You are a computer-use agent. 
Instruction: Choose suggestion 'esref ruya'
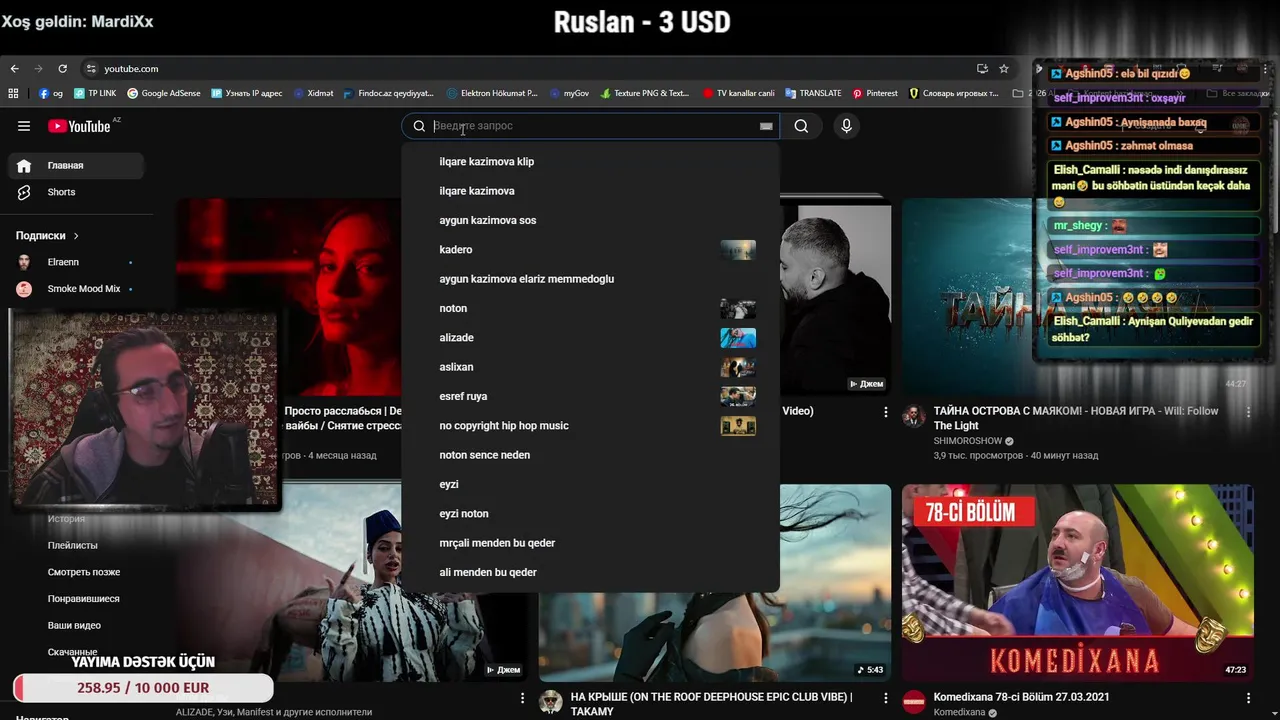point(590,396)
